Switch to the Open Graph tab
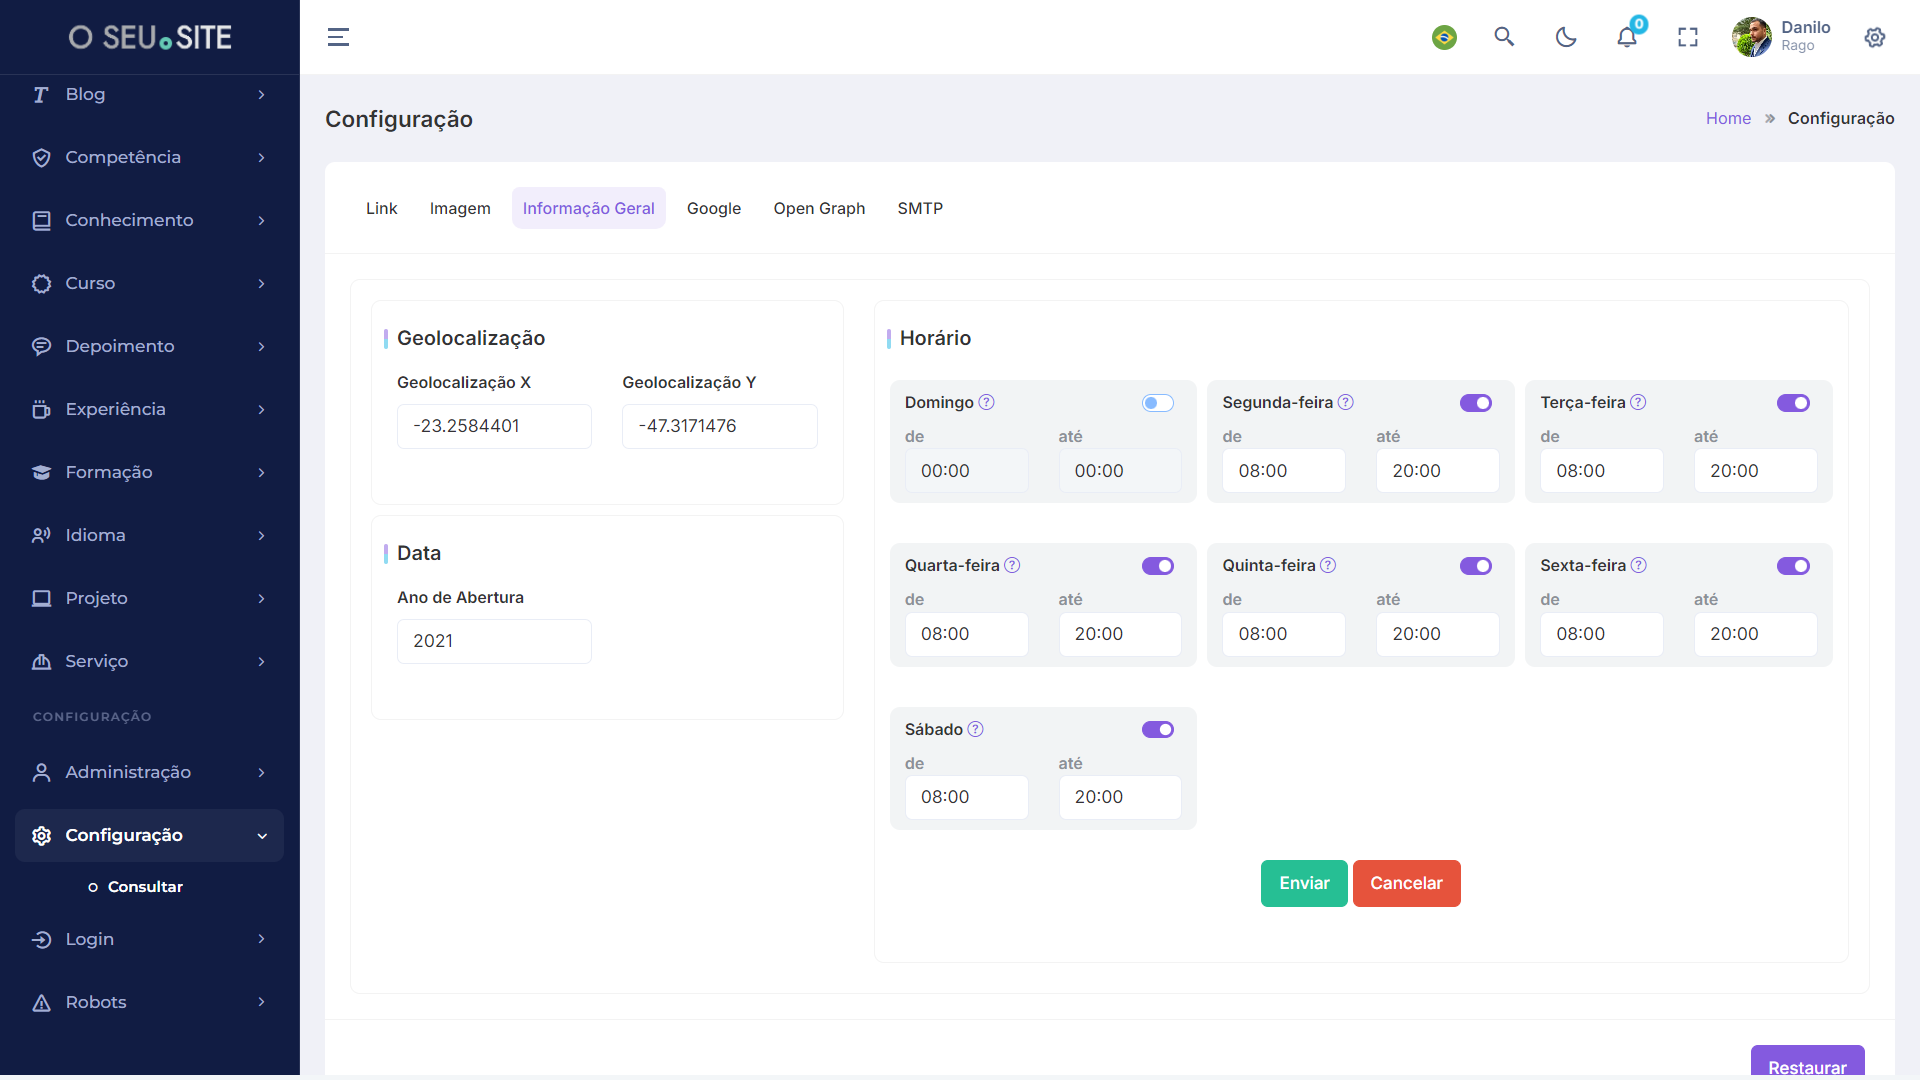Viewport: 1920px width, 1080px height. (819, 208)
